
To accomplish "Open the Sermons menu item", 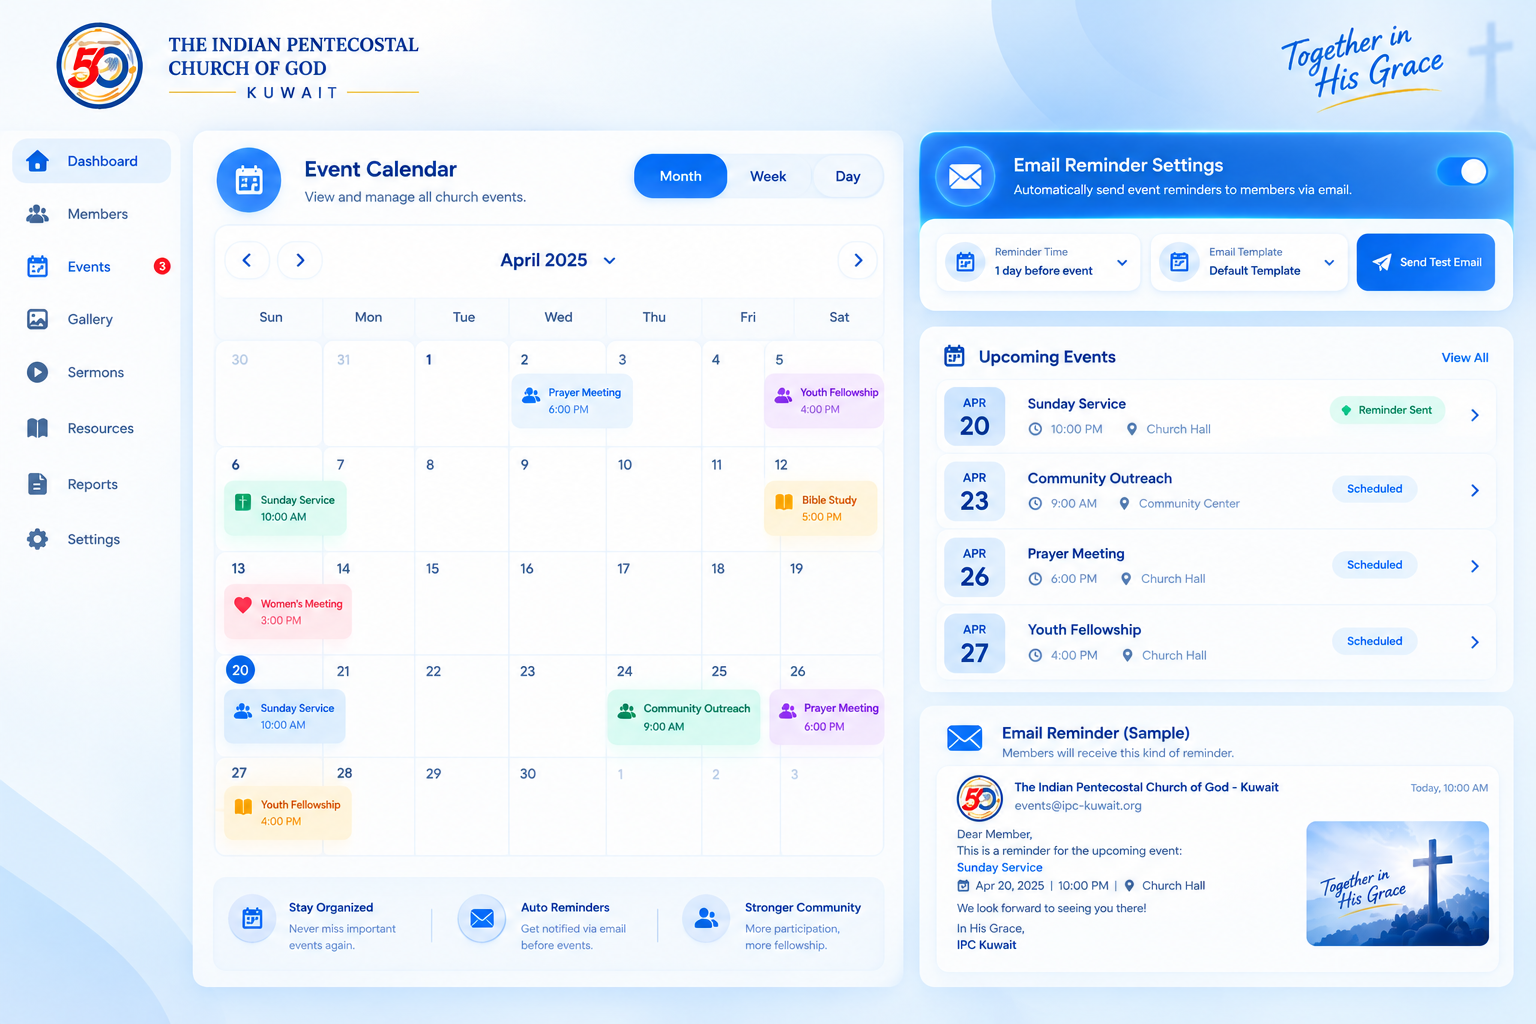I will click(92, 372).
